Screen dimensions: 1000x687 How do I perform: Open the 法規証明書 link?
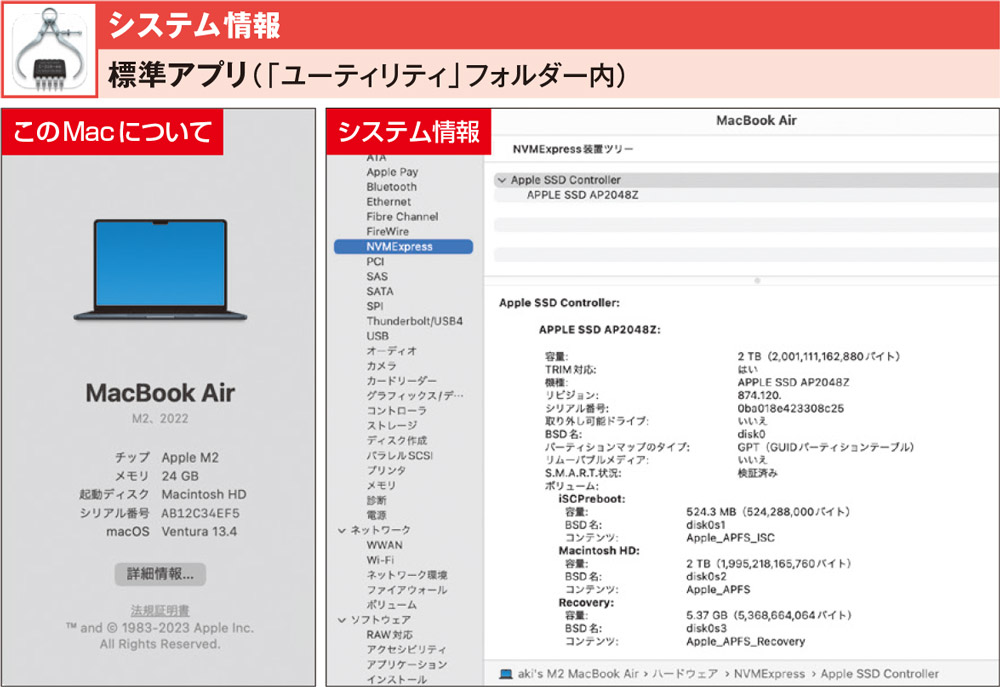pyautogui.click(x=161, y=609)
